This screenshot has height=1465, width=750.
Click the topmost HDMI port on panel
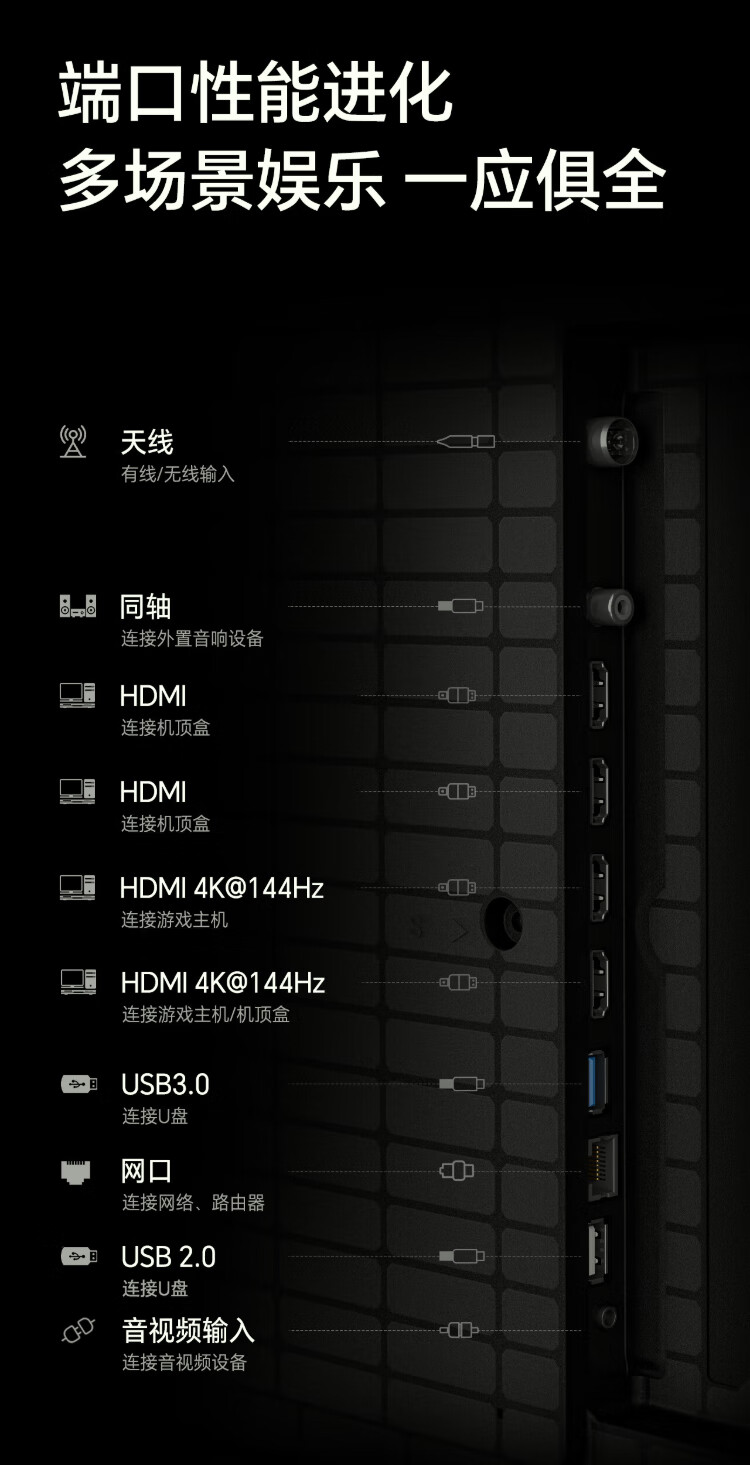click(x=599, y=695)
